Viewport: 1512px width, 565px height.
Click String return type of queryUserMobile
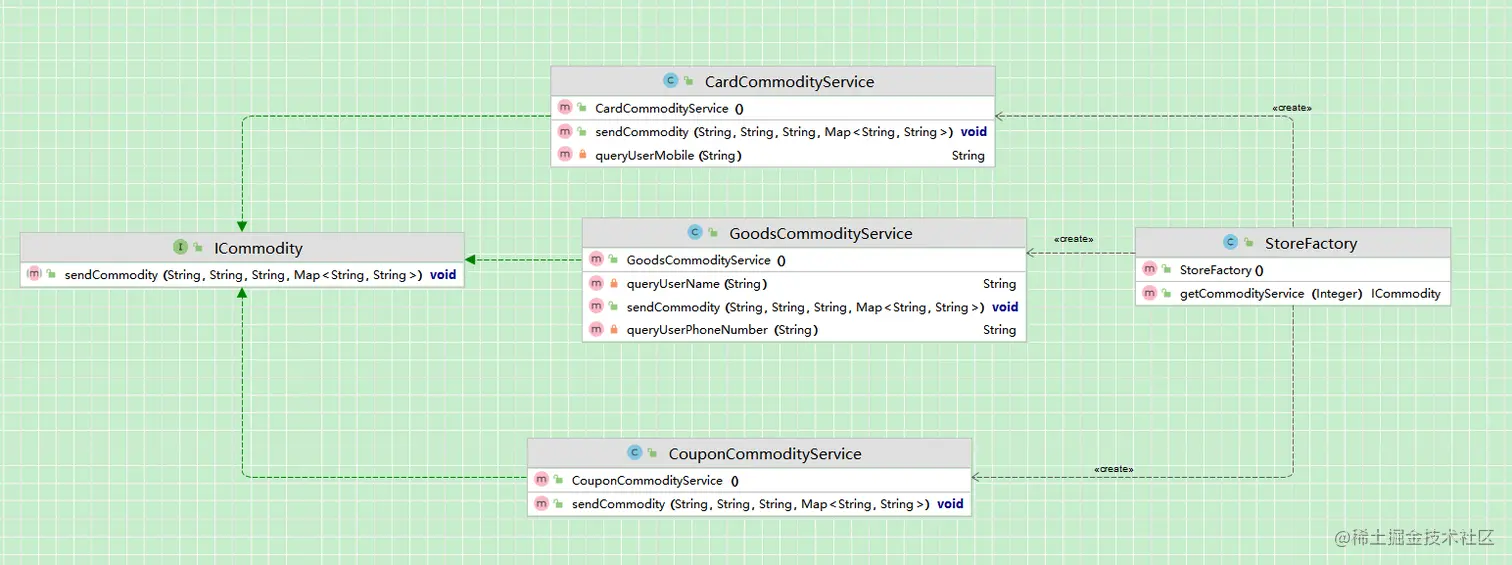tap(968, 155)
